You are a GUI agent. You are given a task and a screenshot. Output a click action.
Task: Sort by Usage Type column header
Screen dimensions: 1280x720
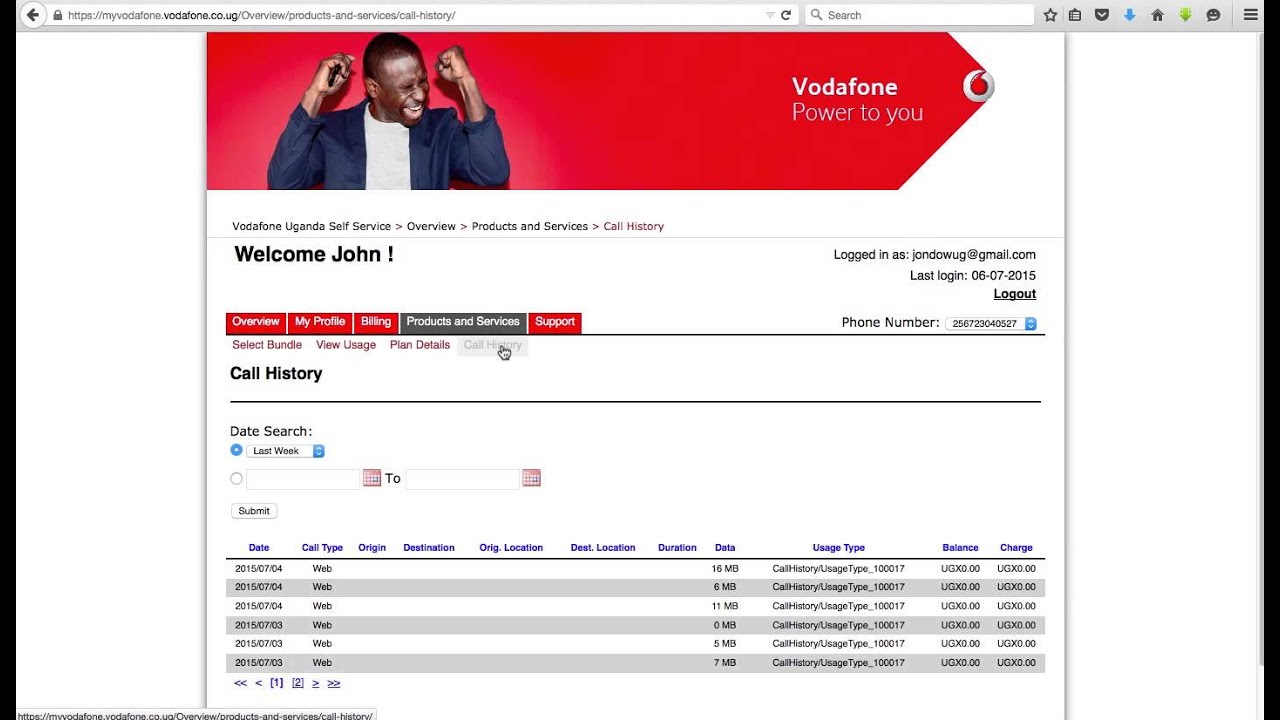(x=839, y=548)
